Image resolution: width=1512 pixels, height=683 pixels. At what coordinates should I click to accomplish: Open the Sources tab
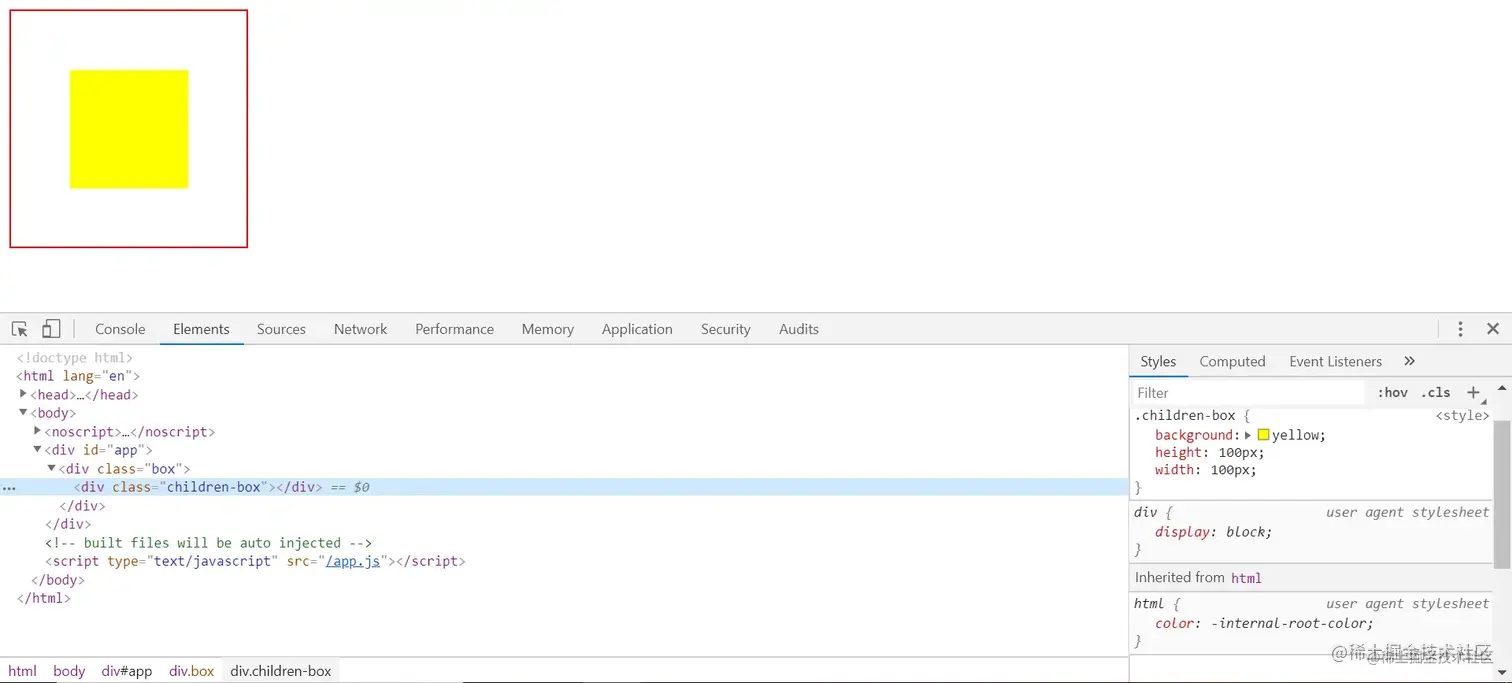coord(281,329)
